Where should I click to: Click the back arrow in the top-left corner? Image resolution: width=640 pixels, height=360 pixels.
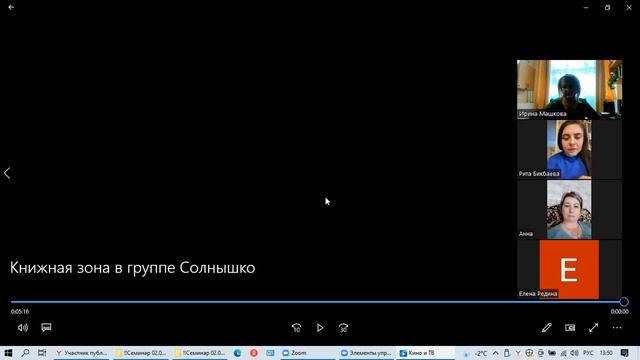(x=11, y=7)
